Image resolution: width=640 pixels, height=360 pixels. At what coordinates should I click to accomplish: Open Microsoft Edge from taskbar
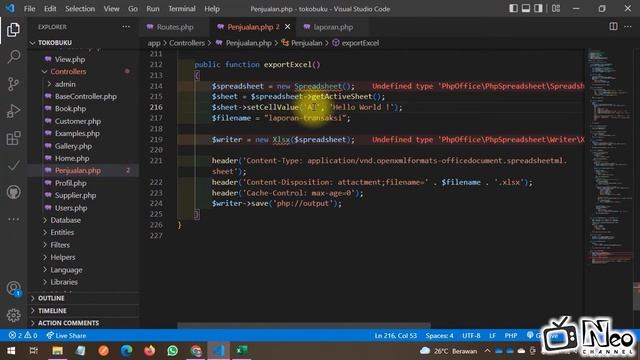pos(127,351)
